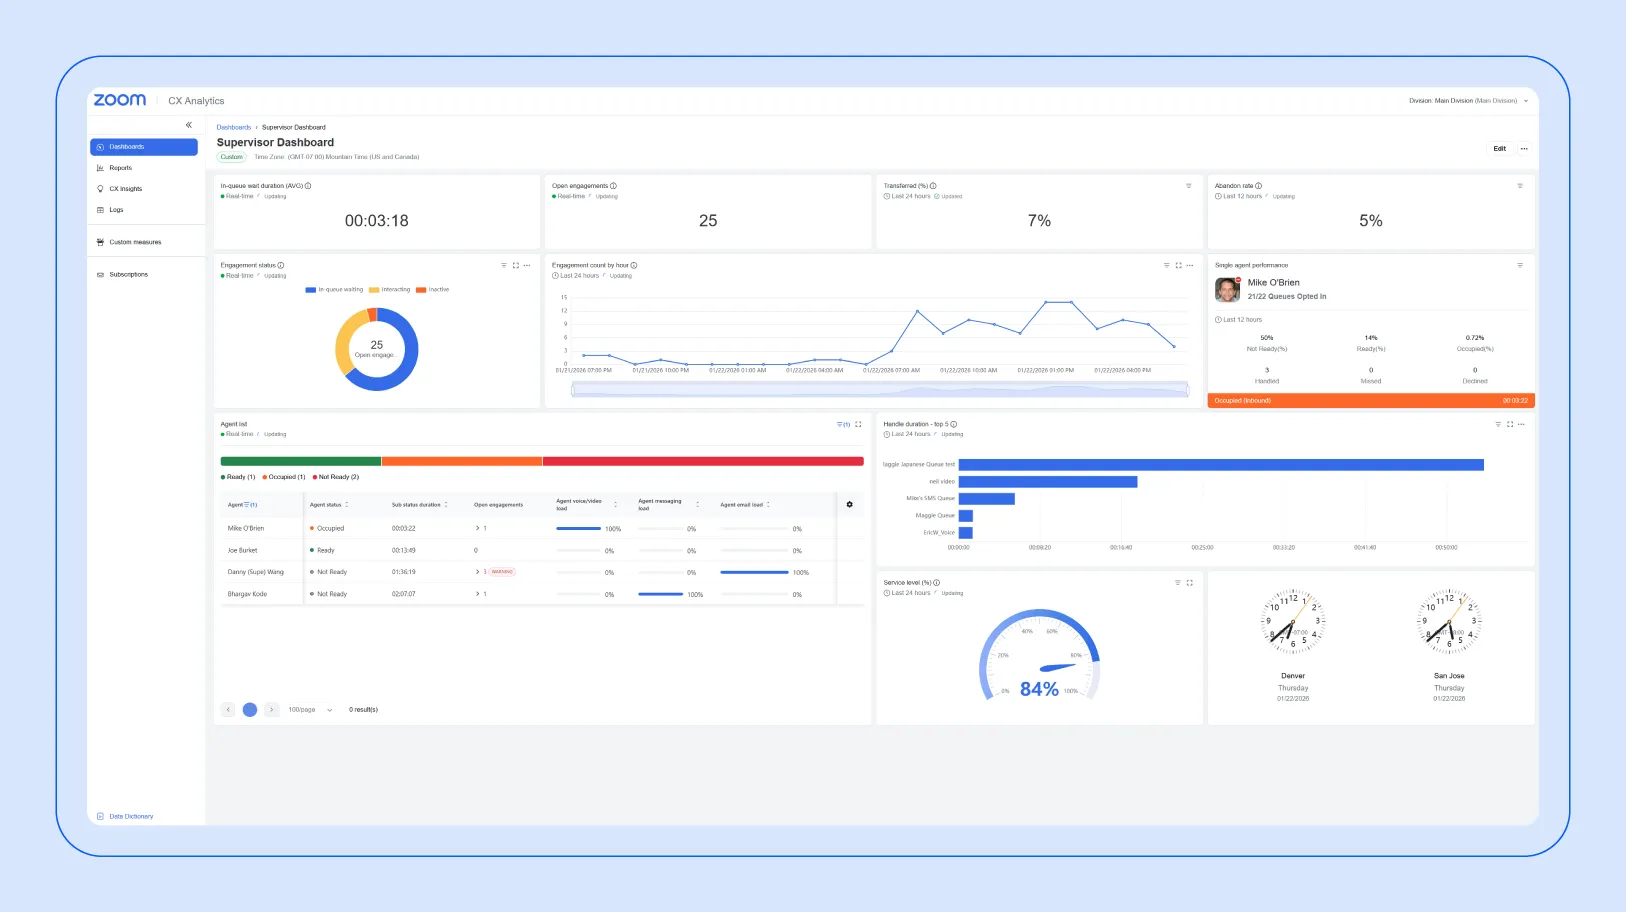Viewport: 1626px width, 912px height.
Task: Open the Logs panel
Action: 117,210
